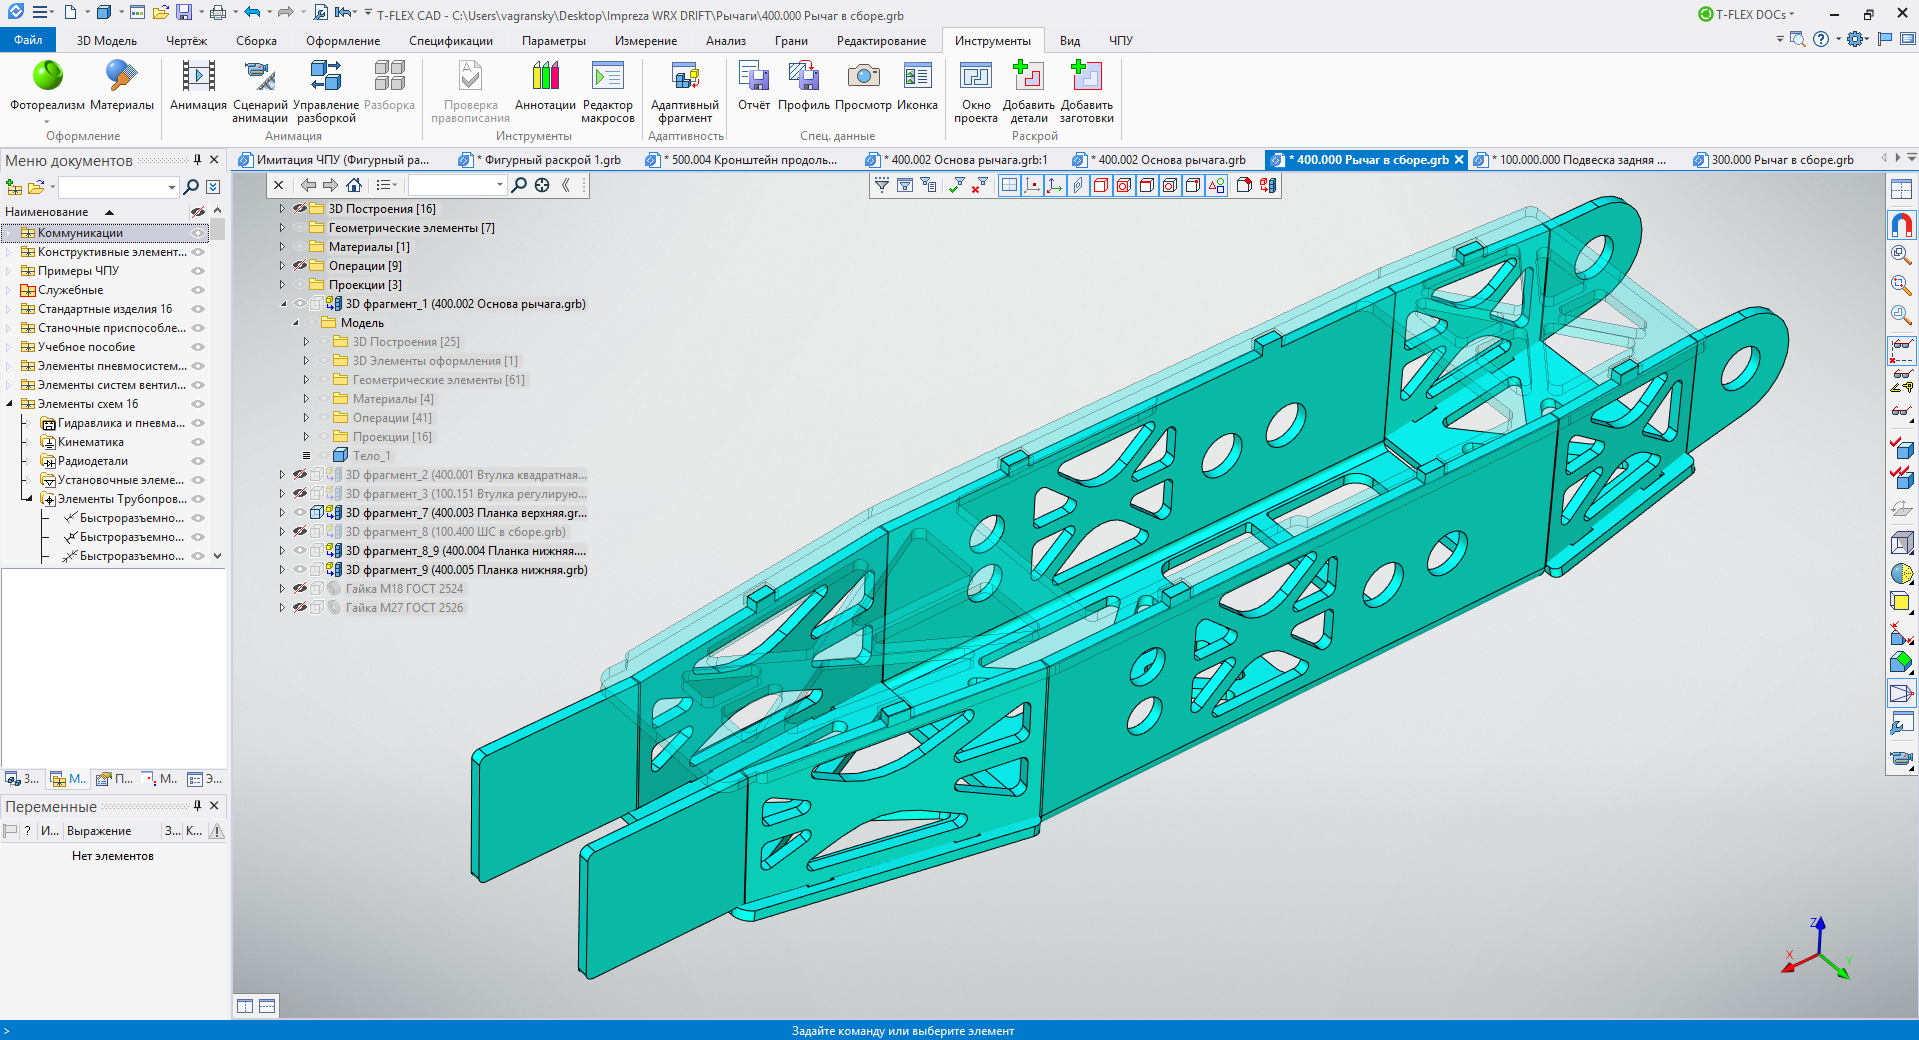Open Управление разборкой
This screenshot has height=1040, width=1919.
point(326,91)
